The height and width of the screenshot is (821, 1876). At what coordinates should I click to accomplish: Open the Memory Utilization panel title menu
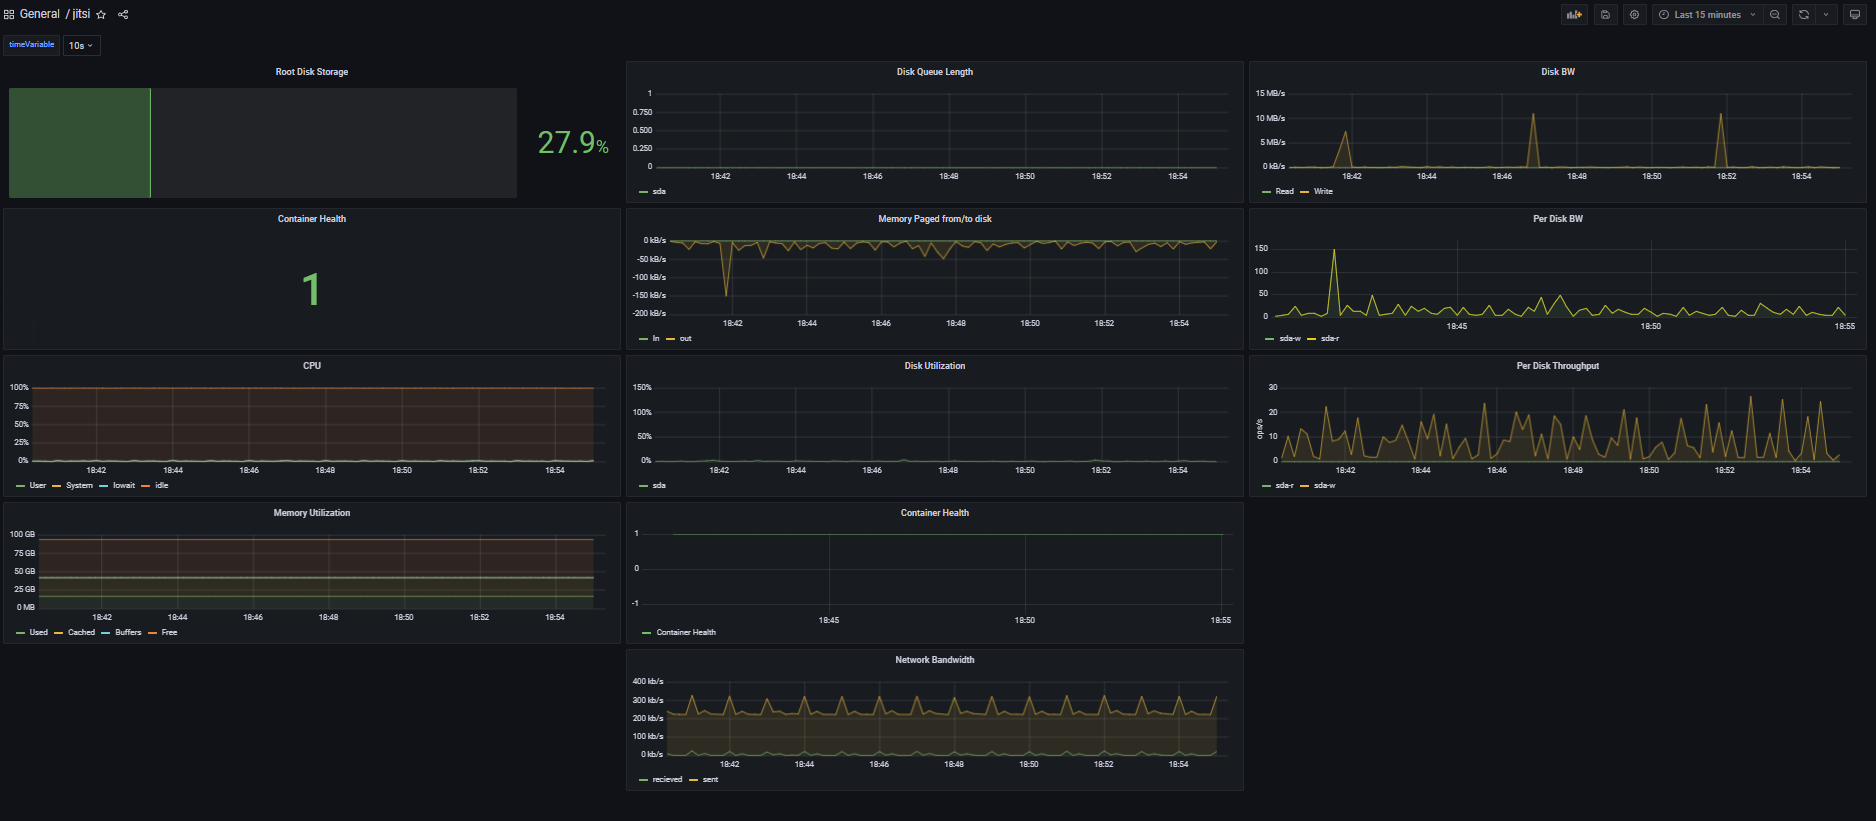pos(311,513)
